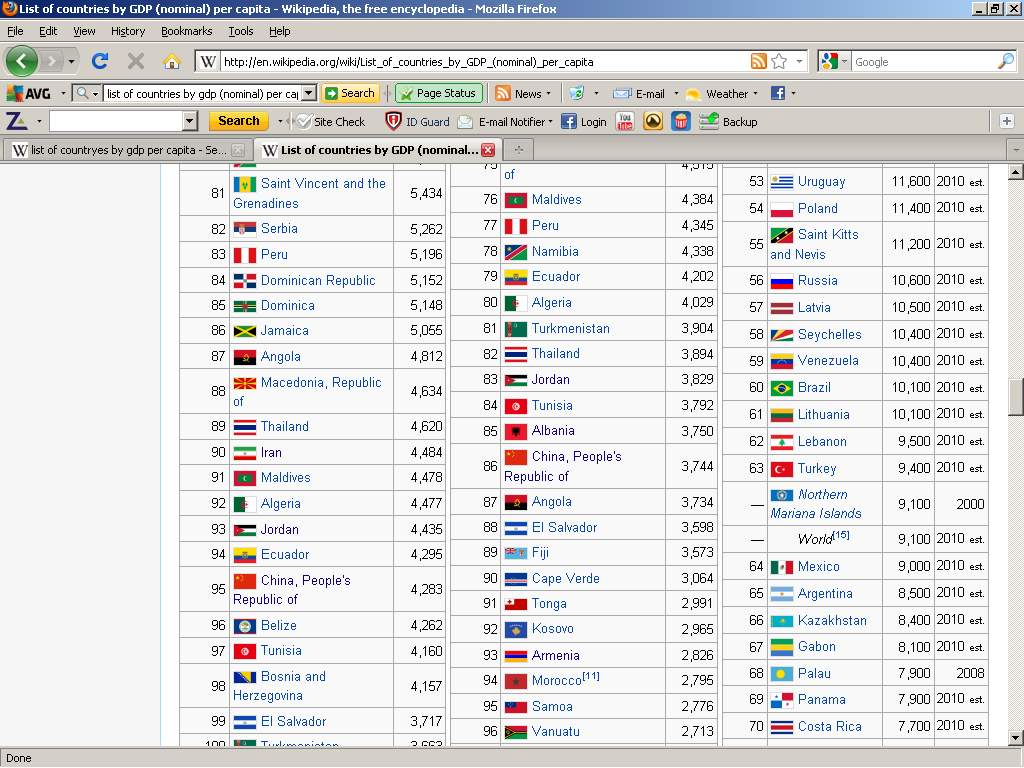Open the Saint Vincent and the Grenadines link

point(322,184)
